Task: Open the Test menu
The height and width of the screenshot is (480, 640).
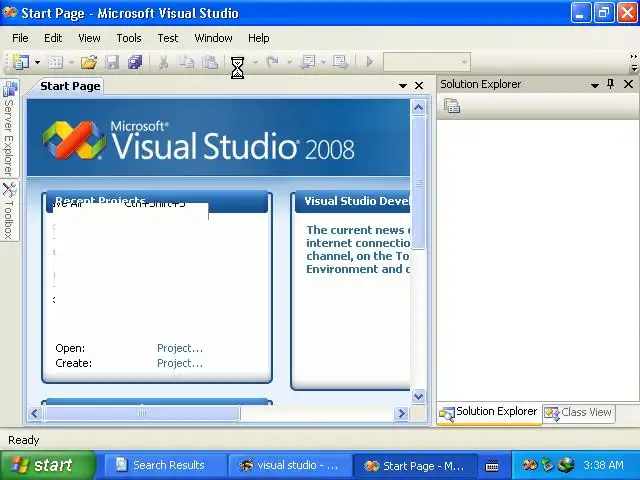Action: pos(168,38)
